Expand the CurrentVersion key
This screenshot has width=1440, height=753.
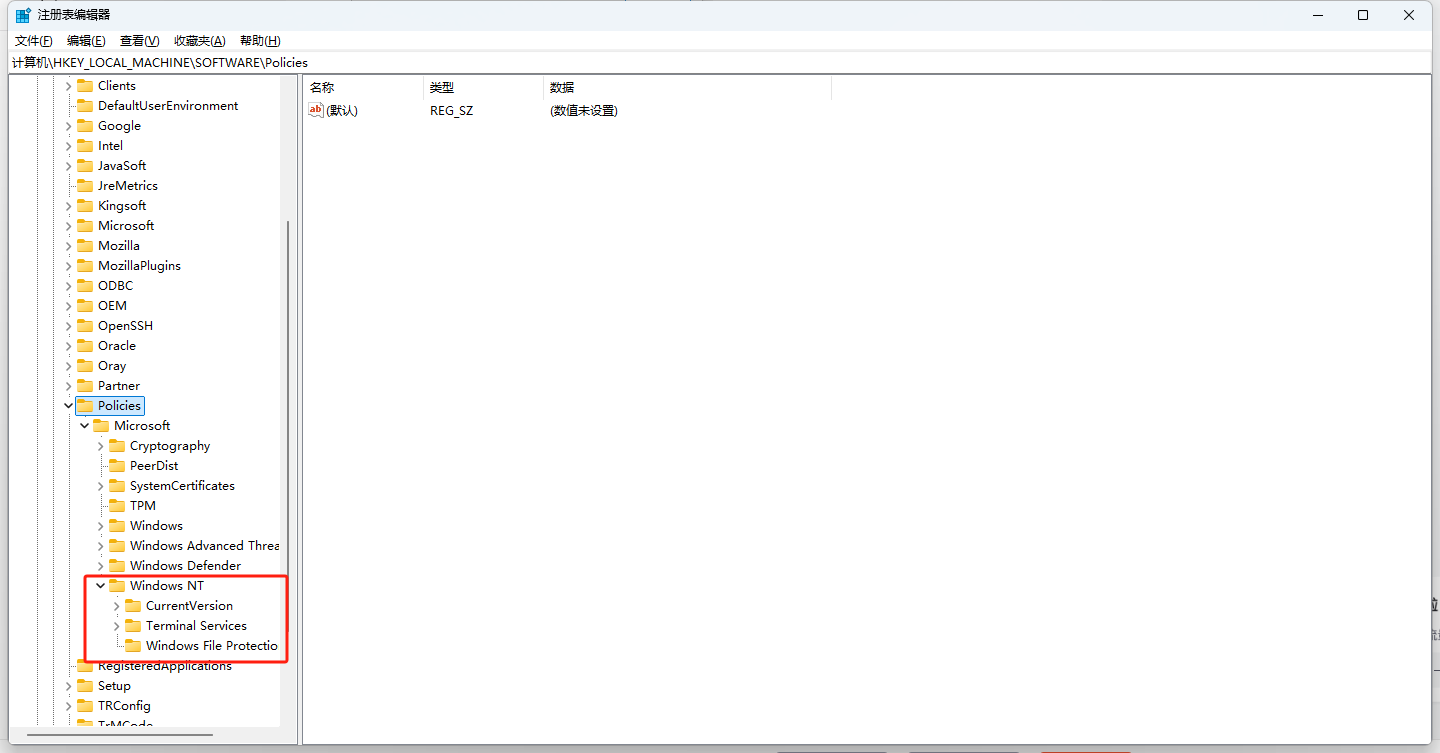click(x=116, y=606)
